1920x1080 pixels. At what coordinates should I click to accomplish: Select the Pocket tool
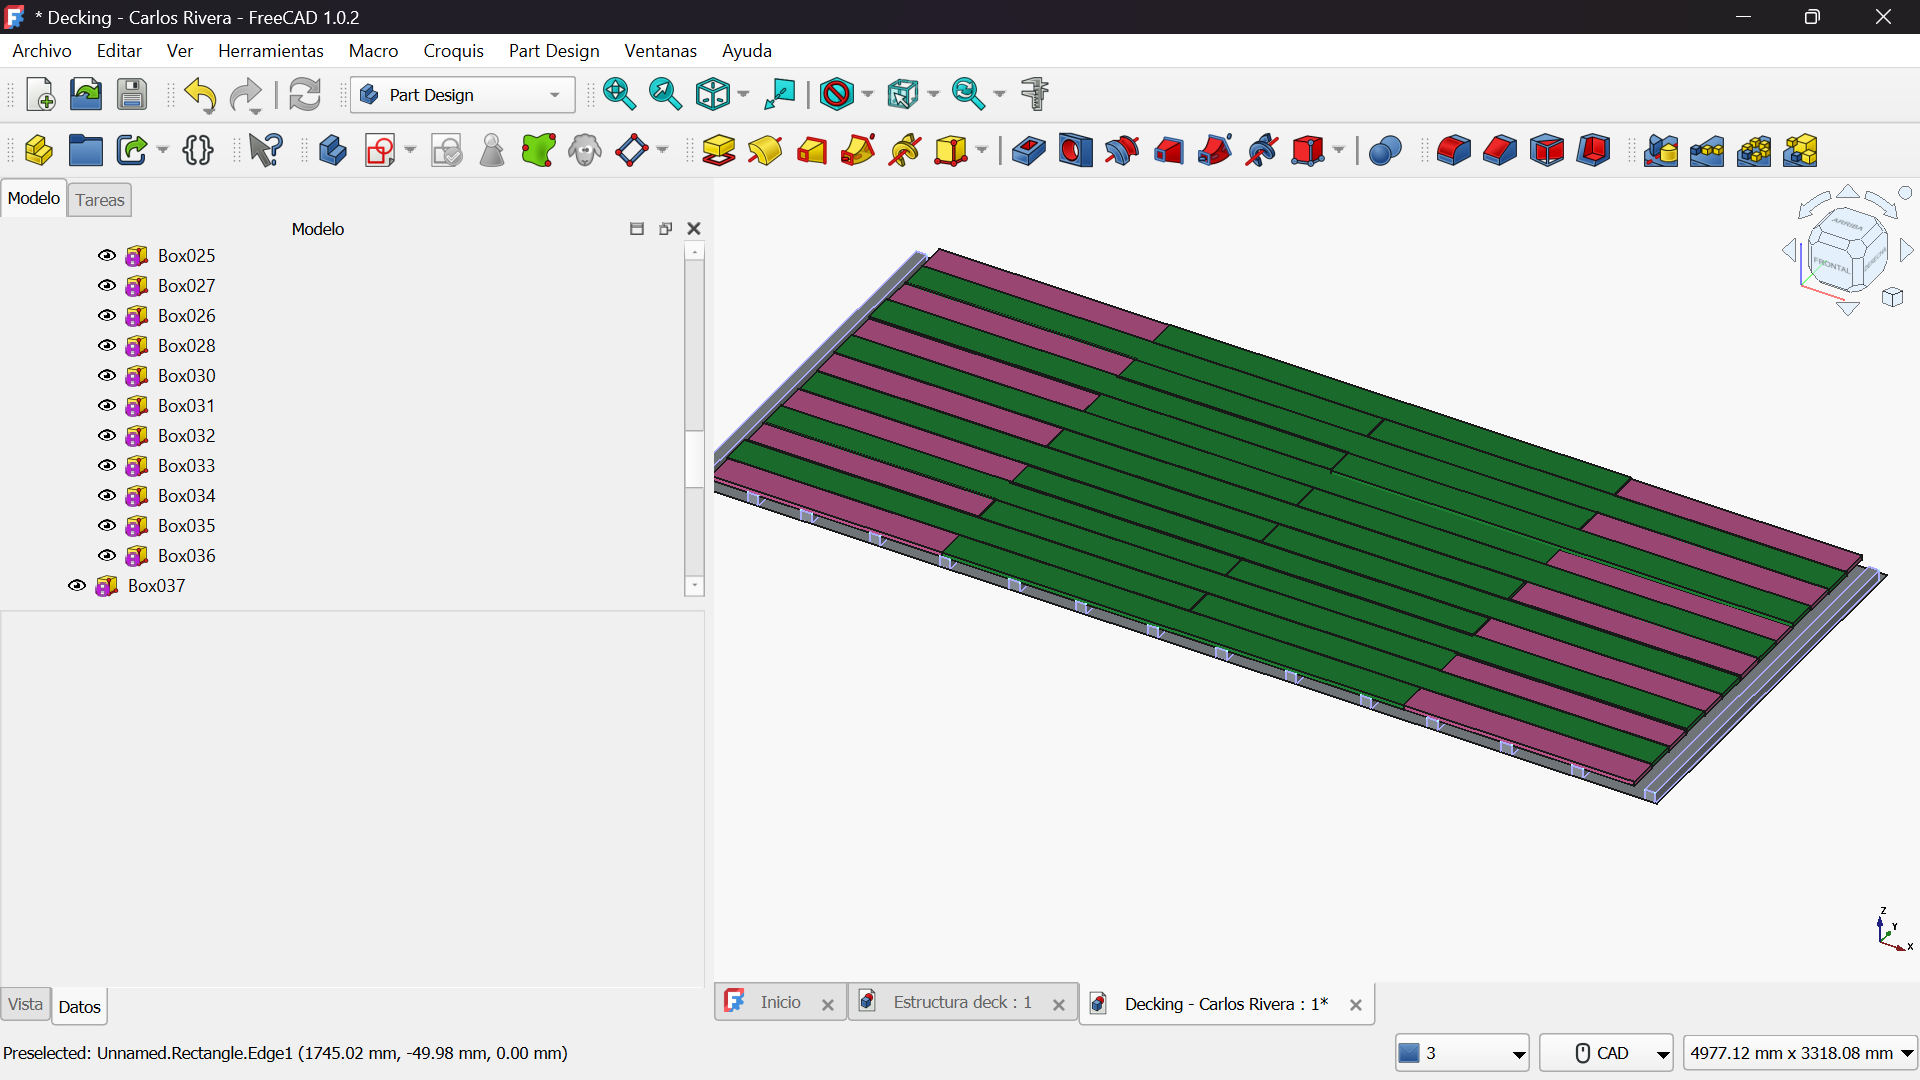pos(1028,151)
